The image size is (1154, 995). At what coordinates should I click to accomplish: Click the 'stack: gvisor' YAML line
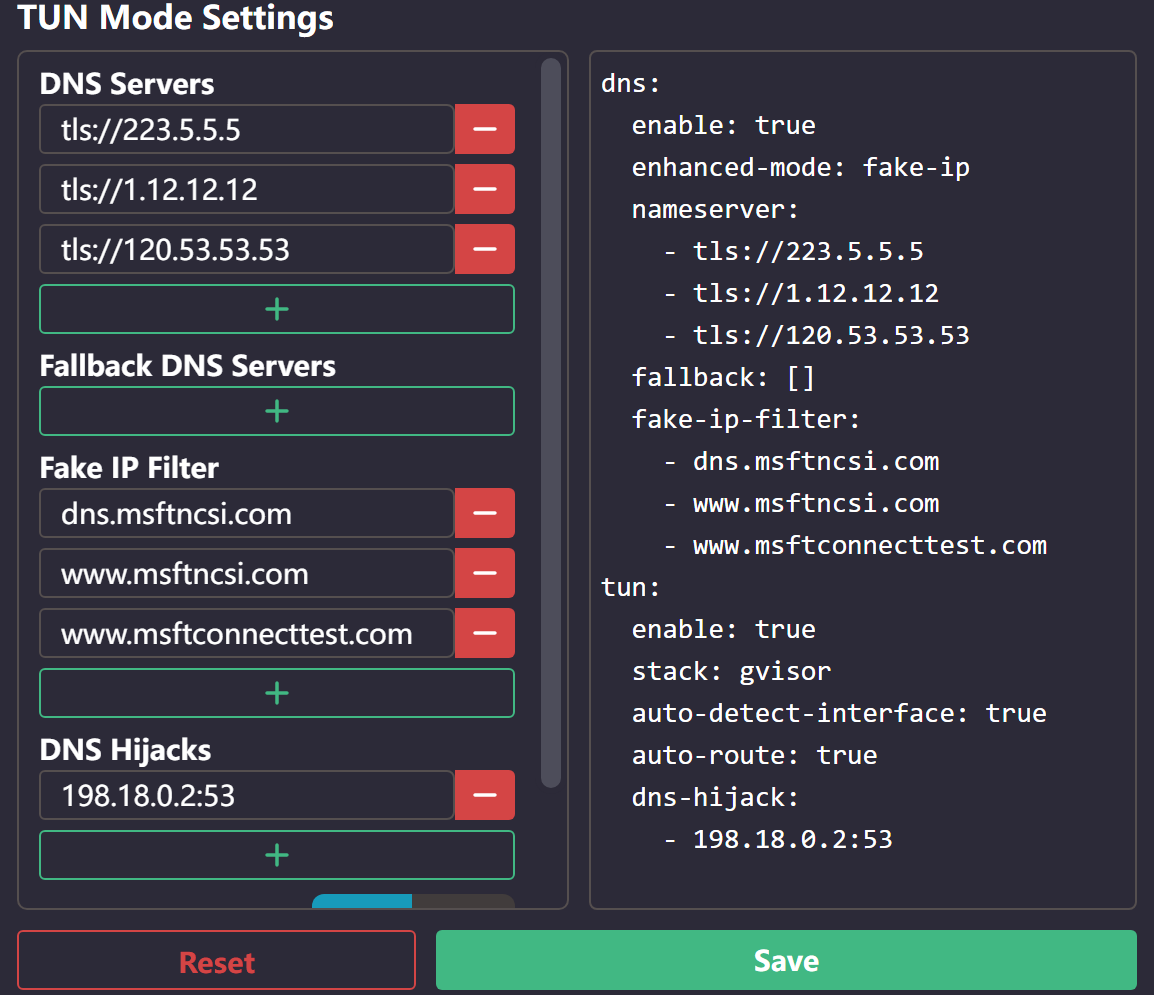pyautogui.click(x=732, y=671)
